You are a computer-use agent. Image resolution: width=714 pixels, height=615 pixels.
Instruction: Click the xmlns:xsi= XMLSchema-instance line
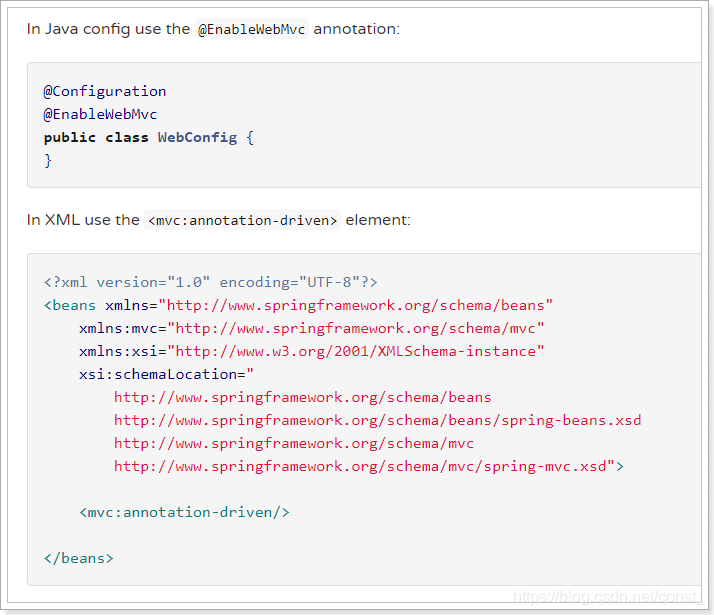[311, 351]
